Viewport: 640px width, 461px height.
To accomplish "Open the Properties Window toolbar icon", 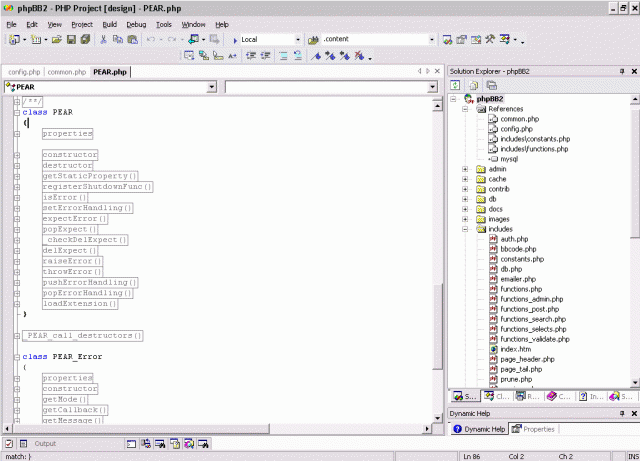I will click(462, 40).
